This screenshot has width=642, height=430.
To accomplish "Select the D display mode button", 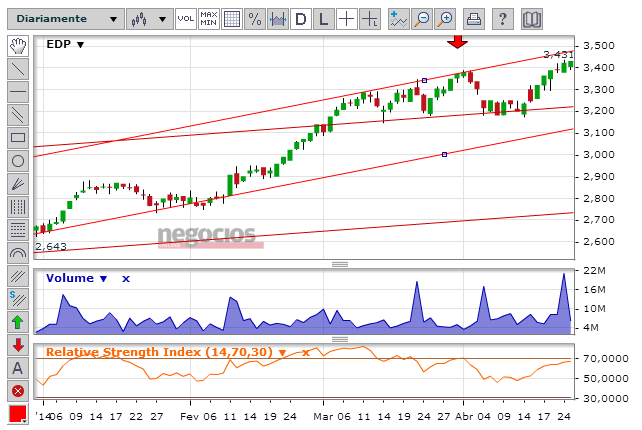I will coord(301,19).
